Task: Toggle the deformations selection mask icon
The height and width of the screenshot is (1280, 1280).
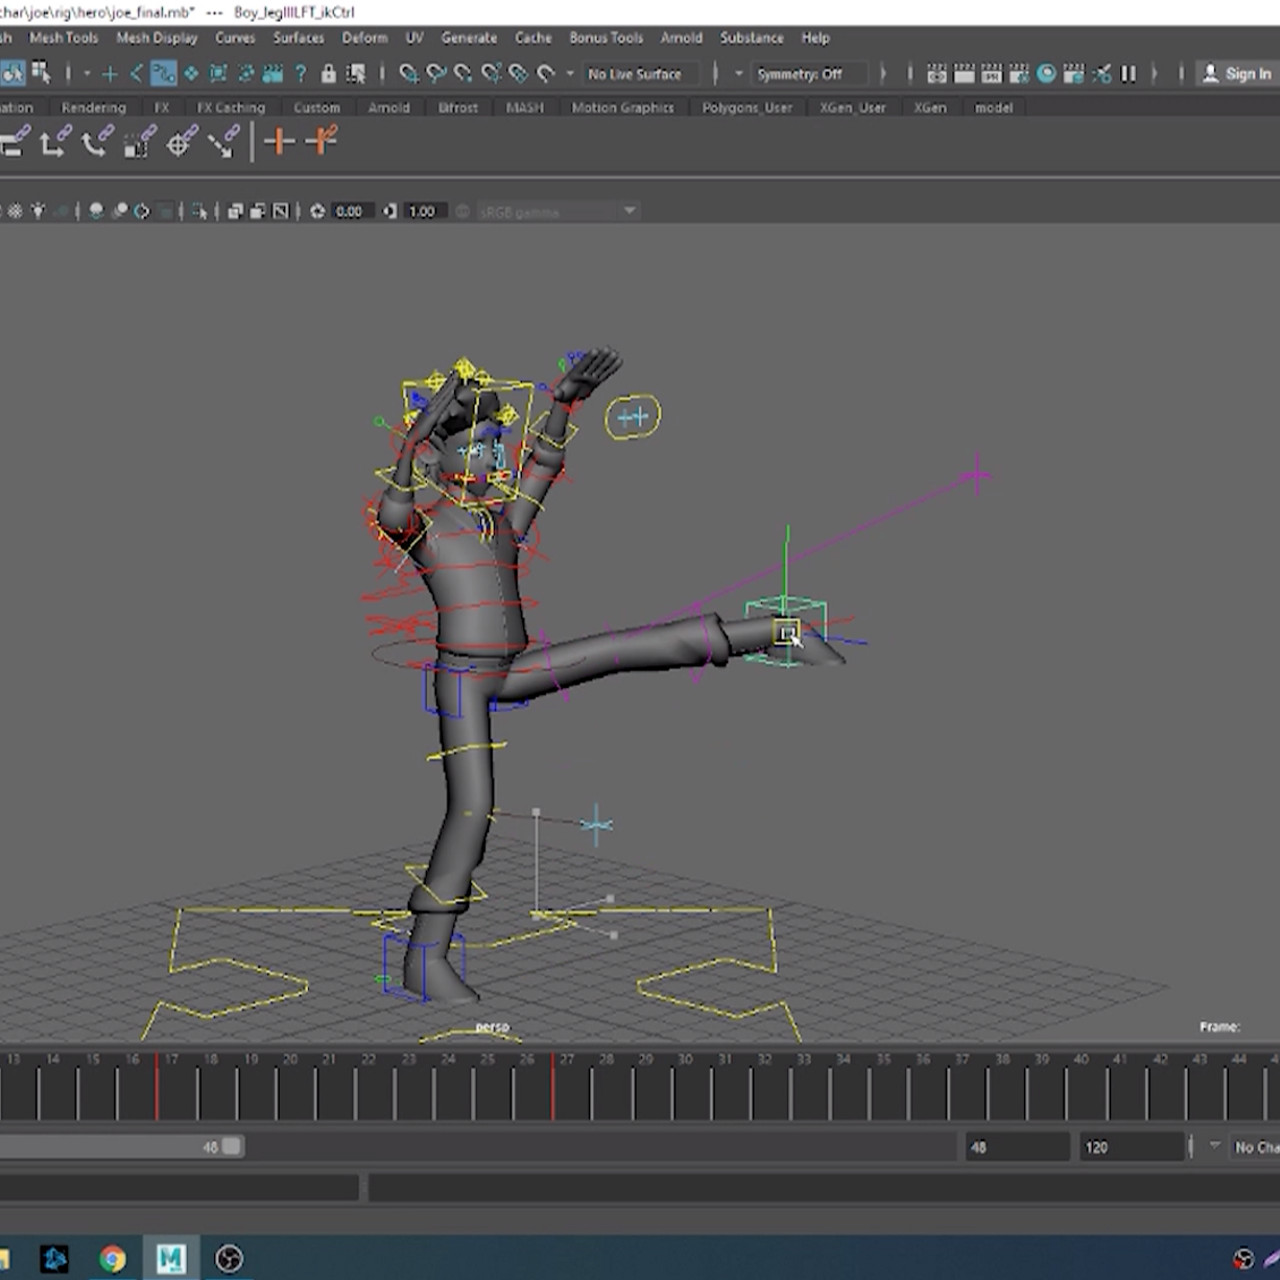Action: 191,73
